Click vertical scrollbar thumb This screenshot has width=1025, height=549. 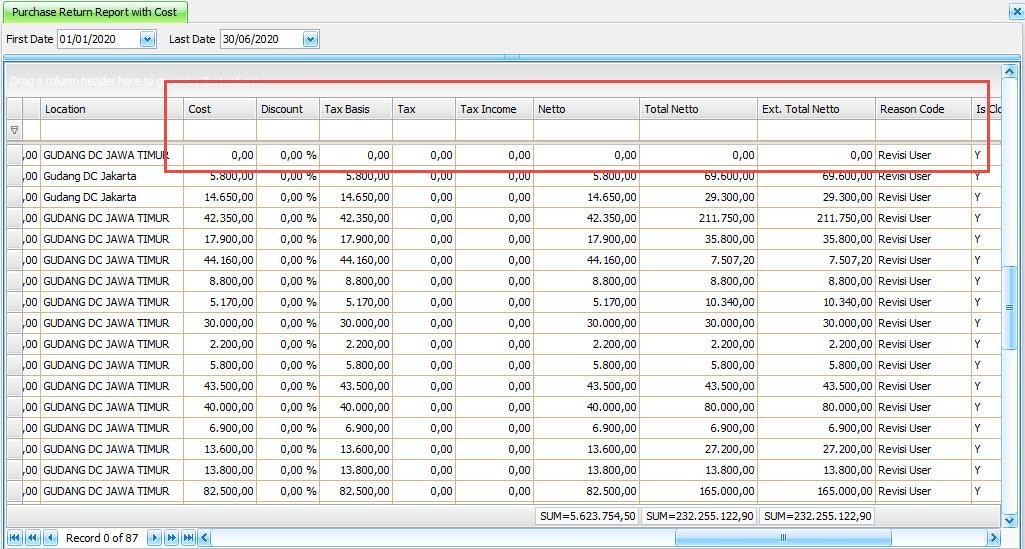click(1010, 307)
